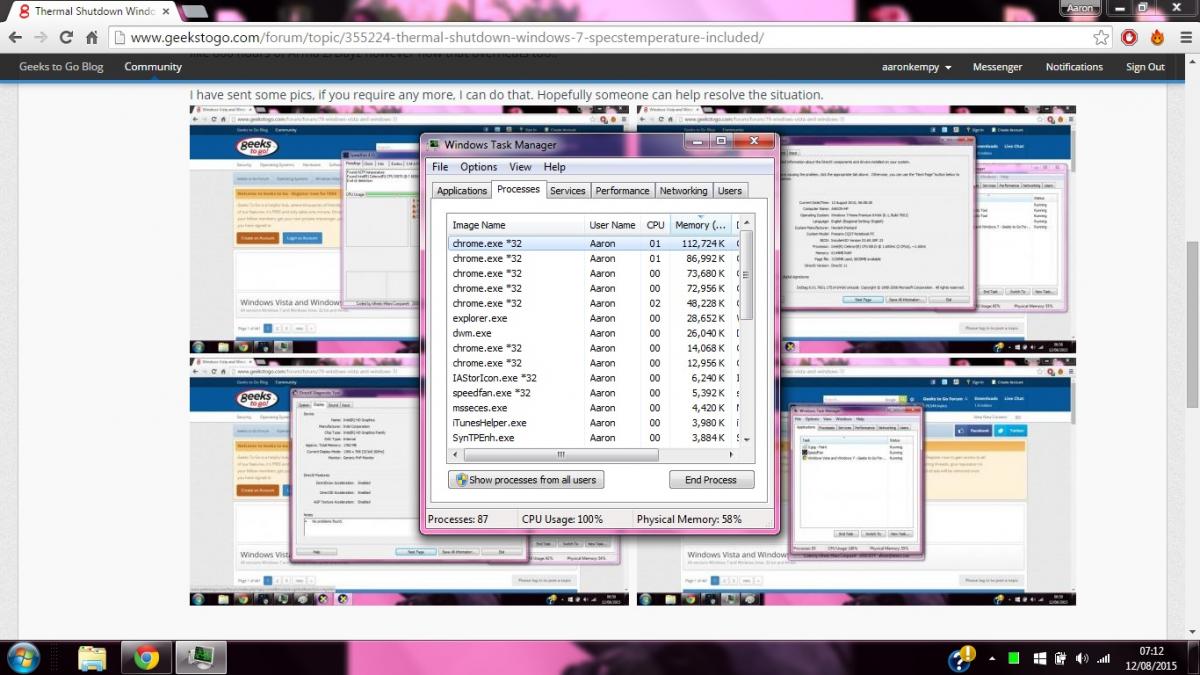The width and height of the screenshot is (1200, 675).
Task: Click the Chrome icon on the taskbar
Action: [x=147, y=657]
